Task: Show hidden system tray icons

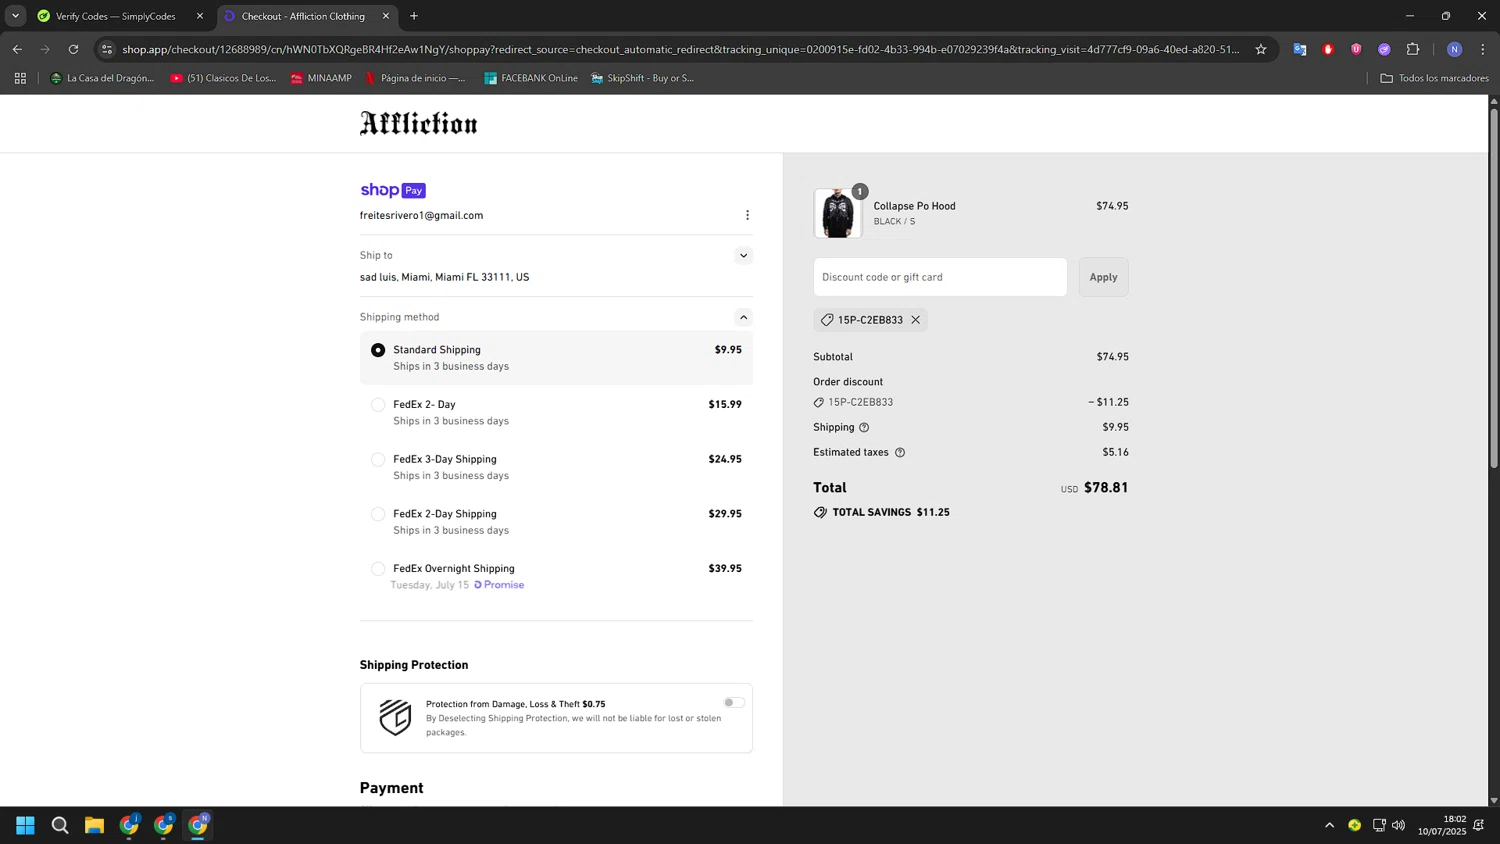Action: (x=1329, y=825)
